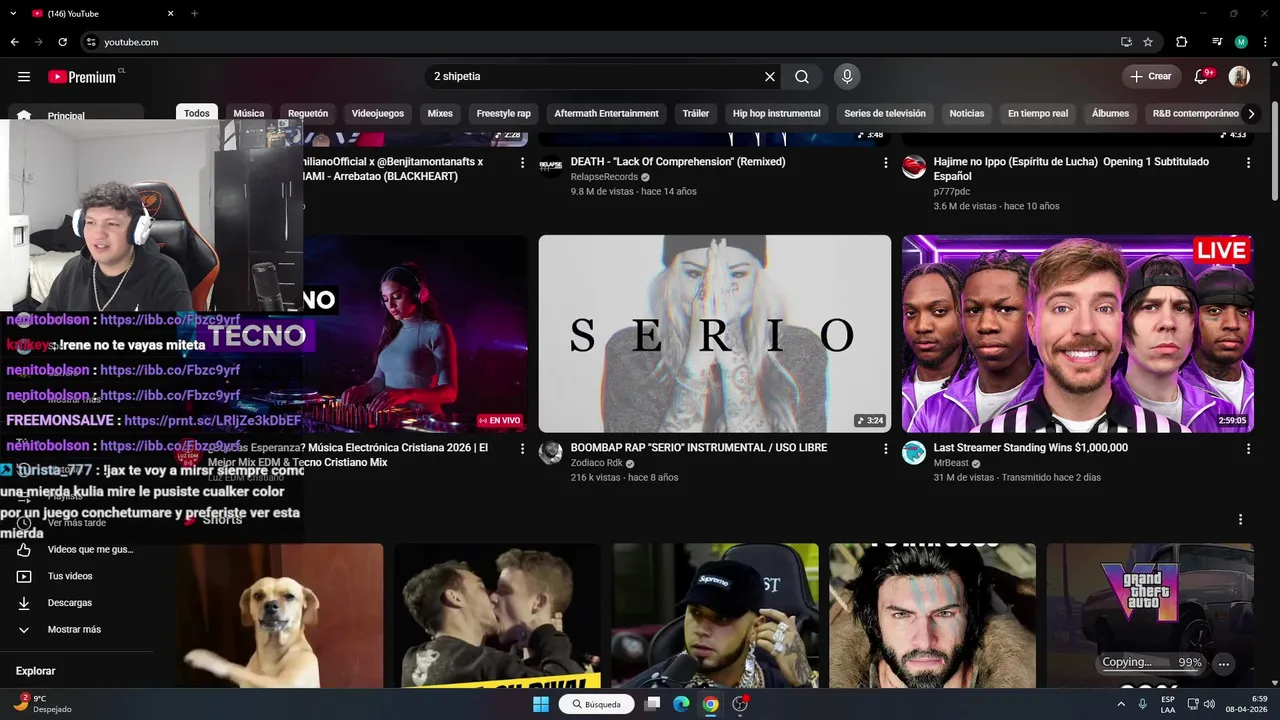Open the YouTube hamburger guide menu
This screenshot has height=720, width=1280.
[24, 76]
